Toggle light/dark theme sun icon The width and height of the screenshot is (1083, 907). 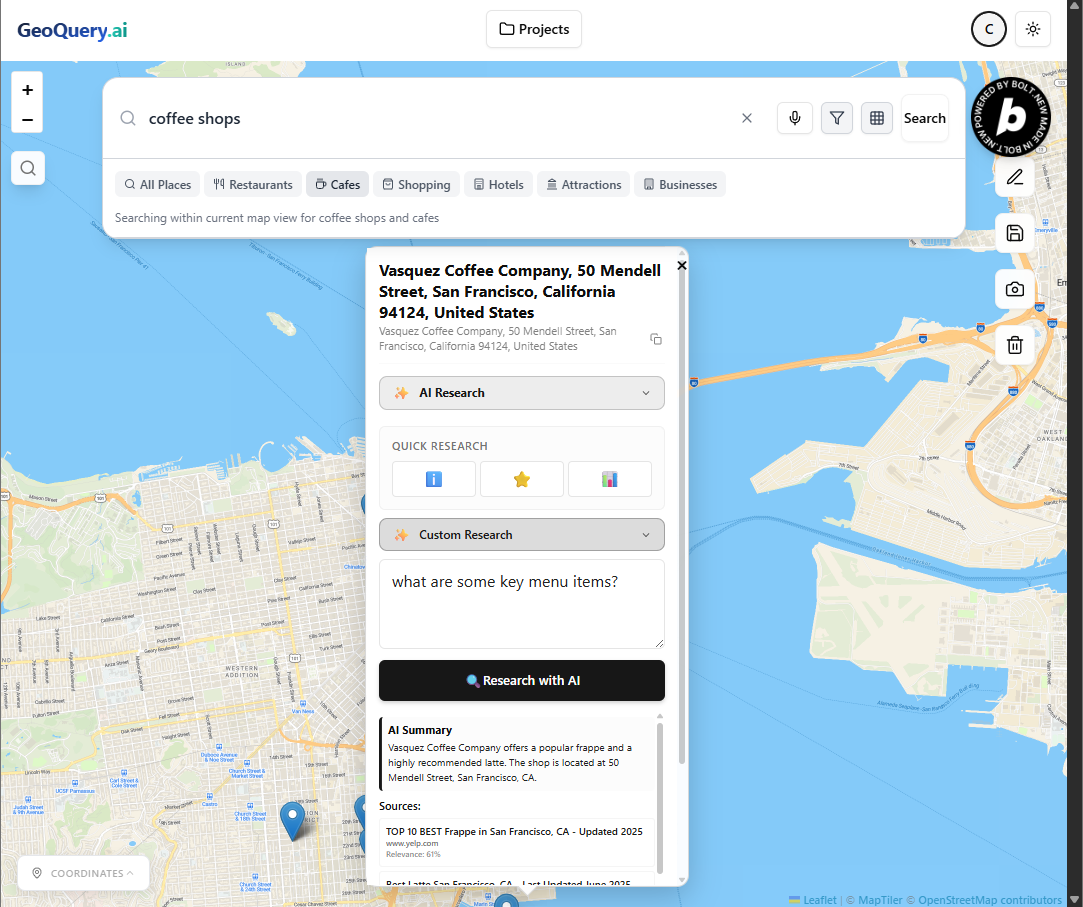click(1033, 29)
